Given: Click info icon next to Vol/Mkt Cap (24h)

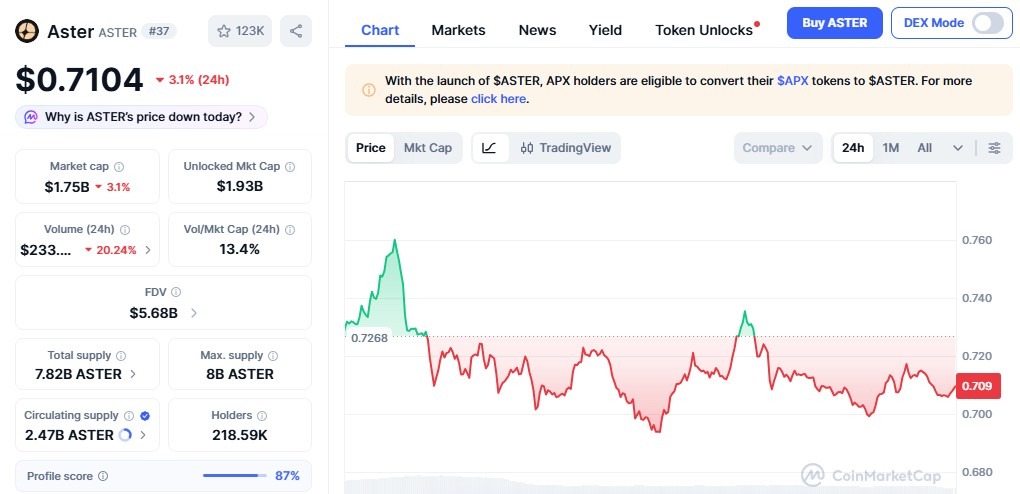Looking at the screenshot, I should pyautogui.click(x=290, y=230).
